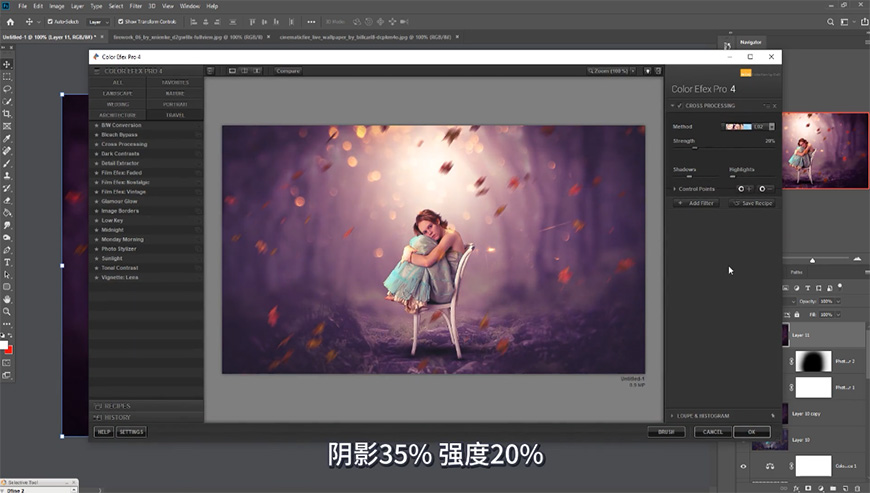This screenshot has height=493, width=870.
Task: Open the layer Fill dropdown
Action: 838,314
